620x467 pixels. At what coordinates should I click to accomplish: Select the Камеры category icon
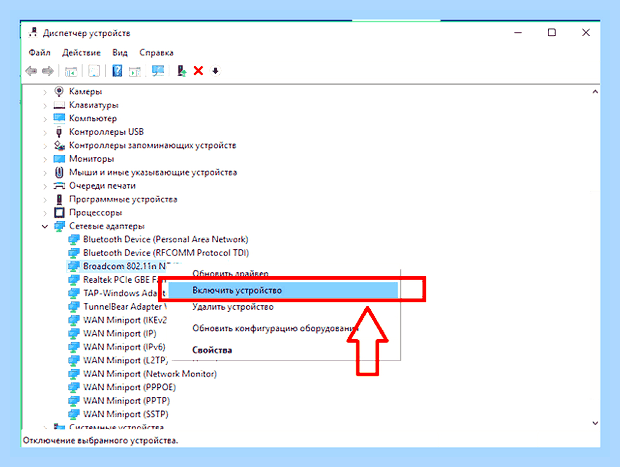click(59, 91)
